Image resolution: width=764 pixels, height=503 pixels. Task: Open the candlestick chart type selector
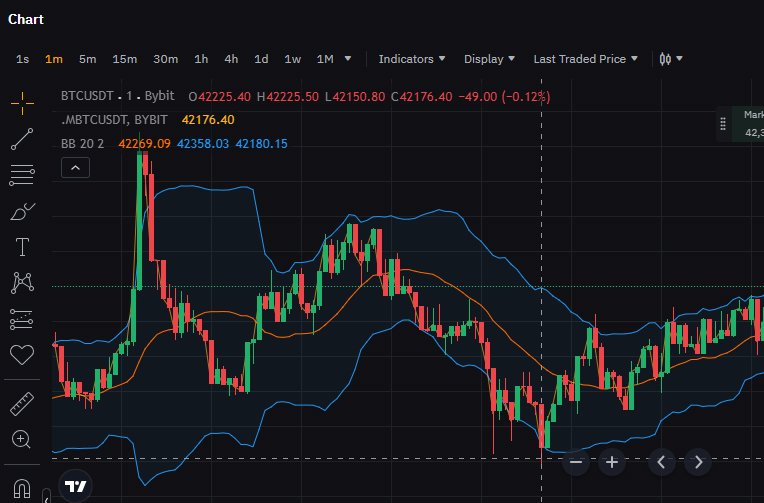[x=670, y=59]
